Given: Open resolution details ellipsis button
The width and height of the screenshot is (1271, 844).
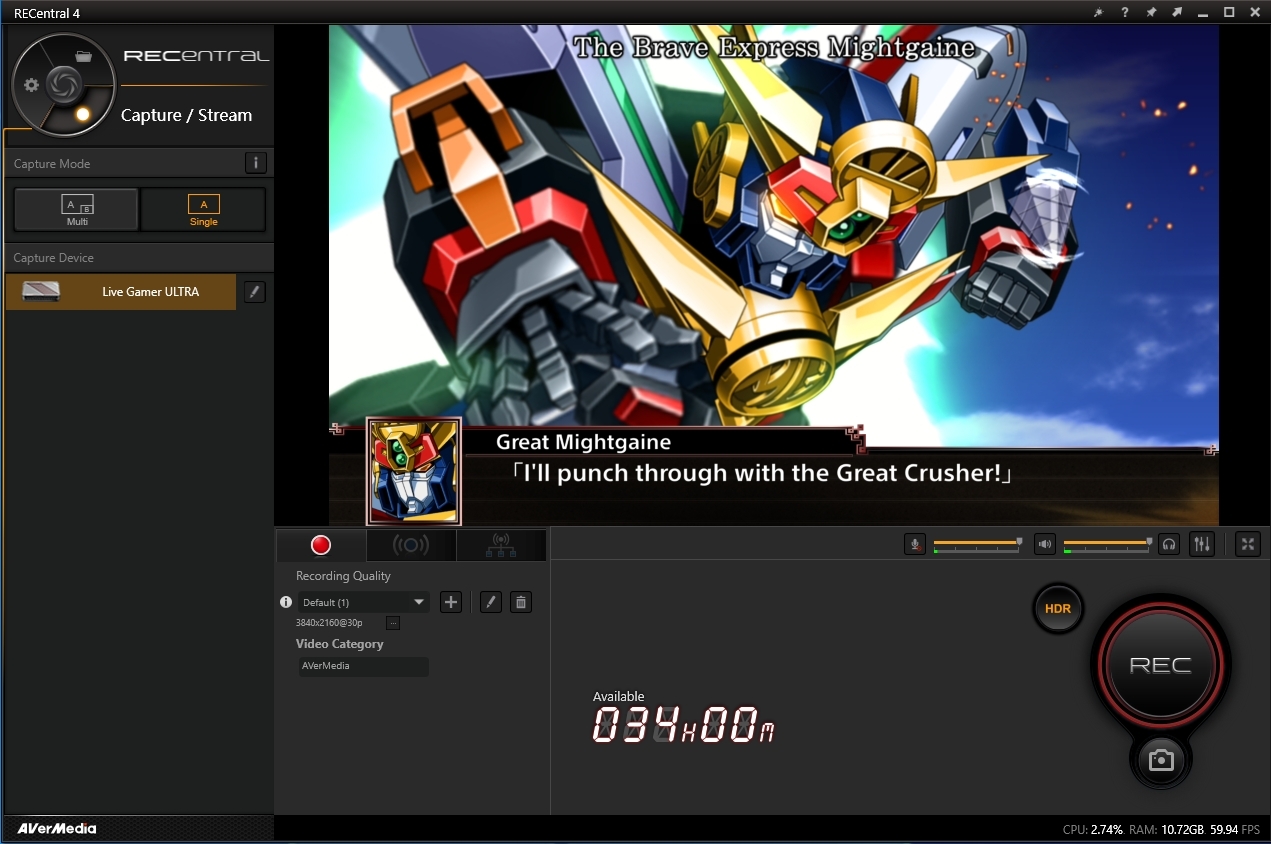Looking at the screenshot, I should tap(393, 623).
